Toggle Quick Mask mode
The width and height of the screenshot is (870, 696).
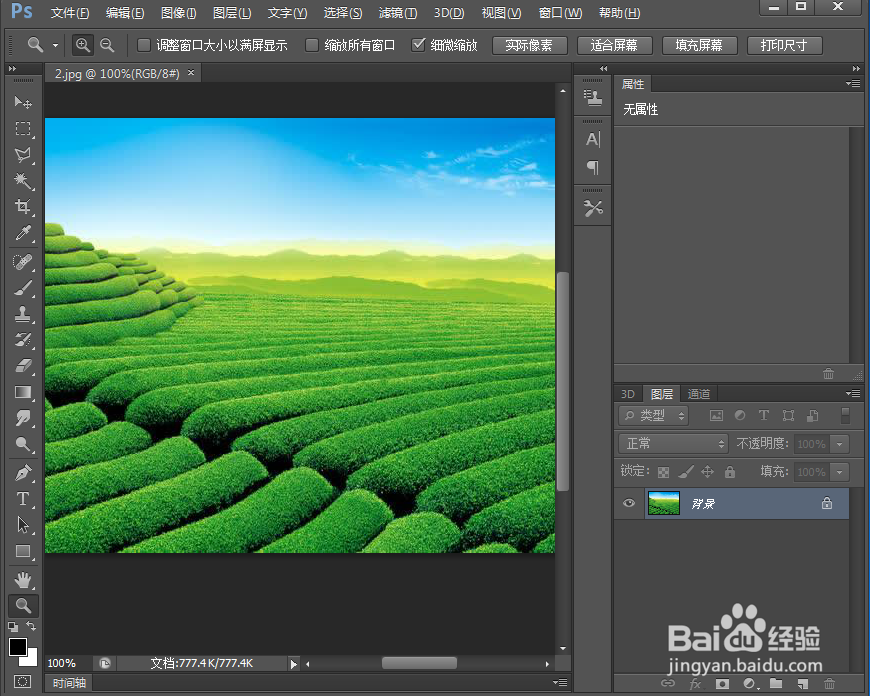[23, 682]
